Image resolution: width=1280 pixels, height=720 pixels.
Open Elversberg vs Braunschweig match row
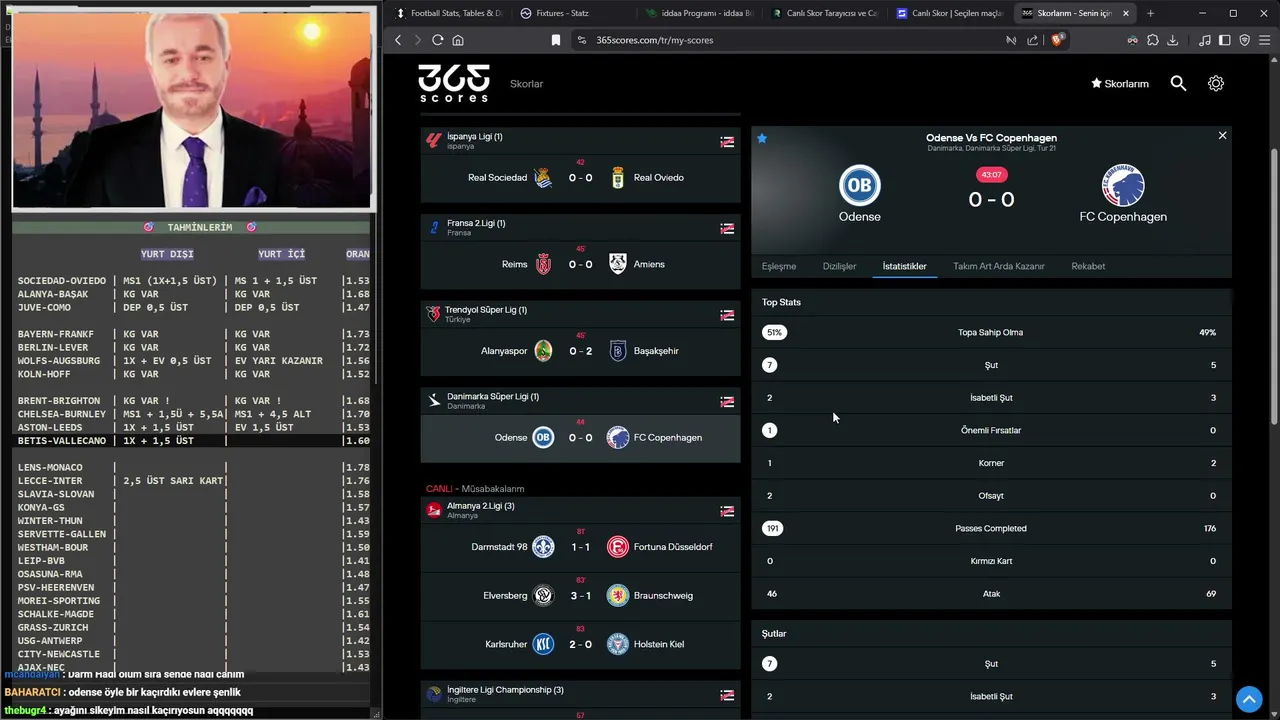pos(580,595)
